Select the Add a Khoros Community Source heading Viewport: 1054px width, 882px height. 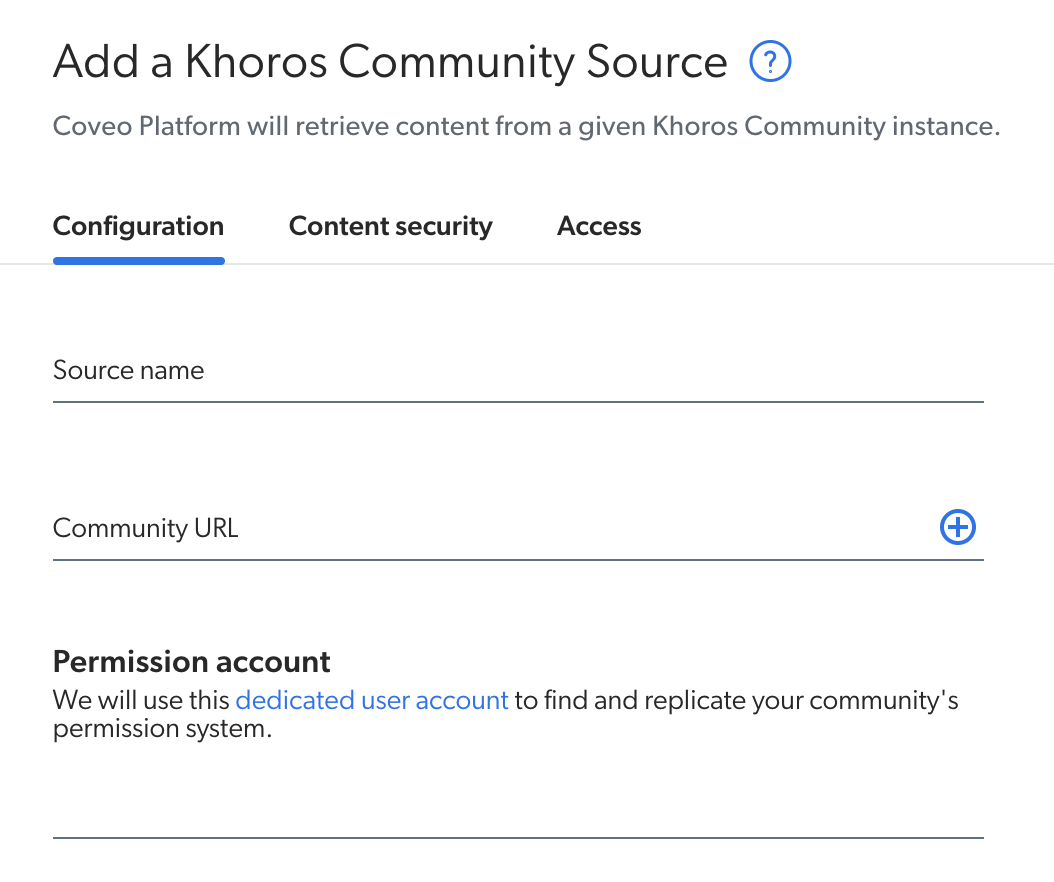[390, 62]
